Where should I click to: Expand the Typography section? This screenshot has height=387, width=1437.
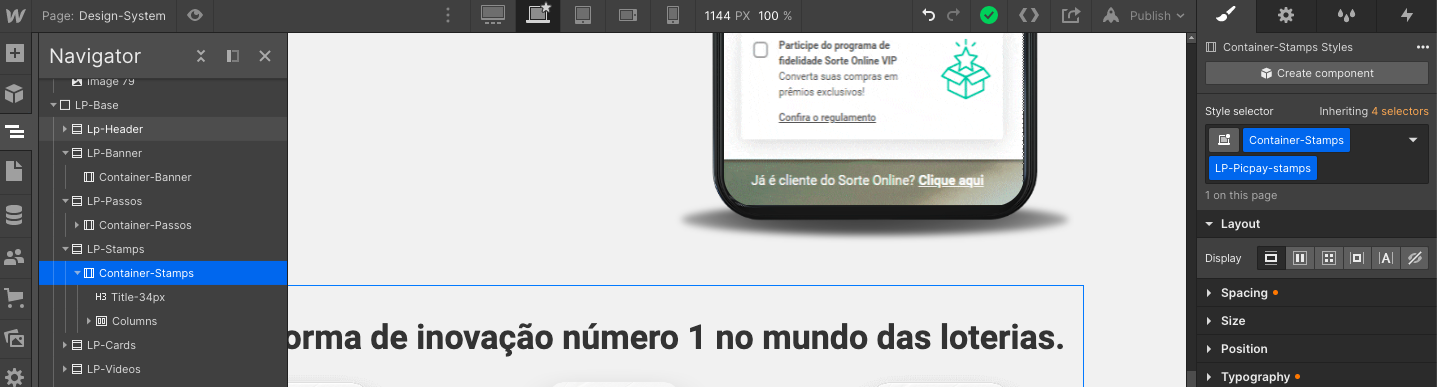click(x=1317, y=377)
